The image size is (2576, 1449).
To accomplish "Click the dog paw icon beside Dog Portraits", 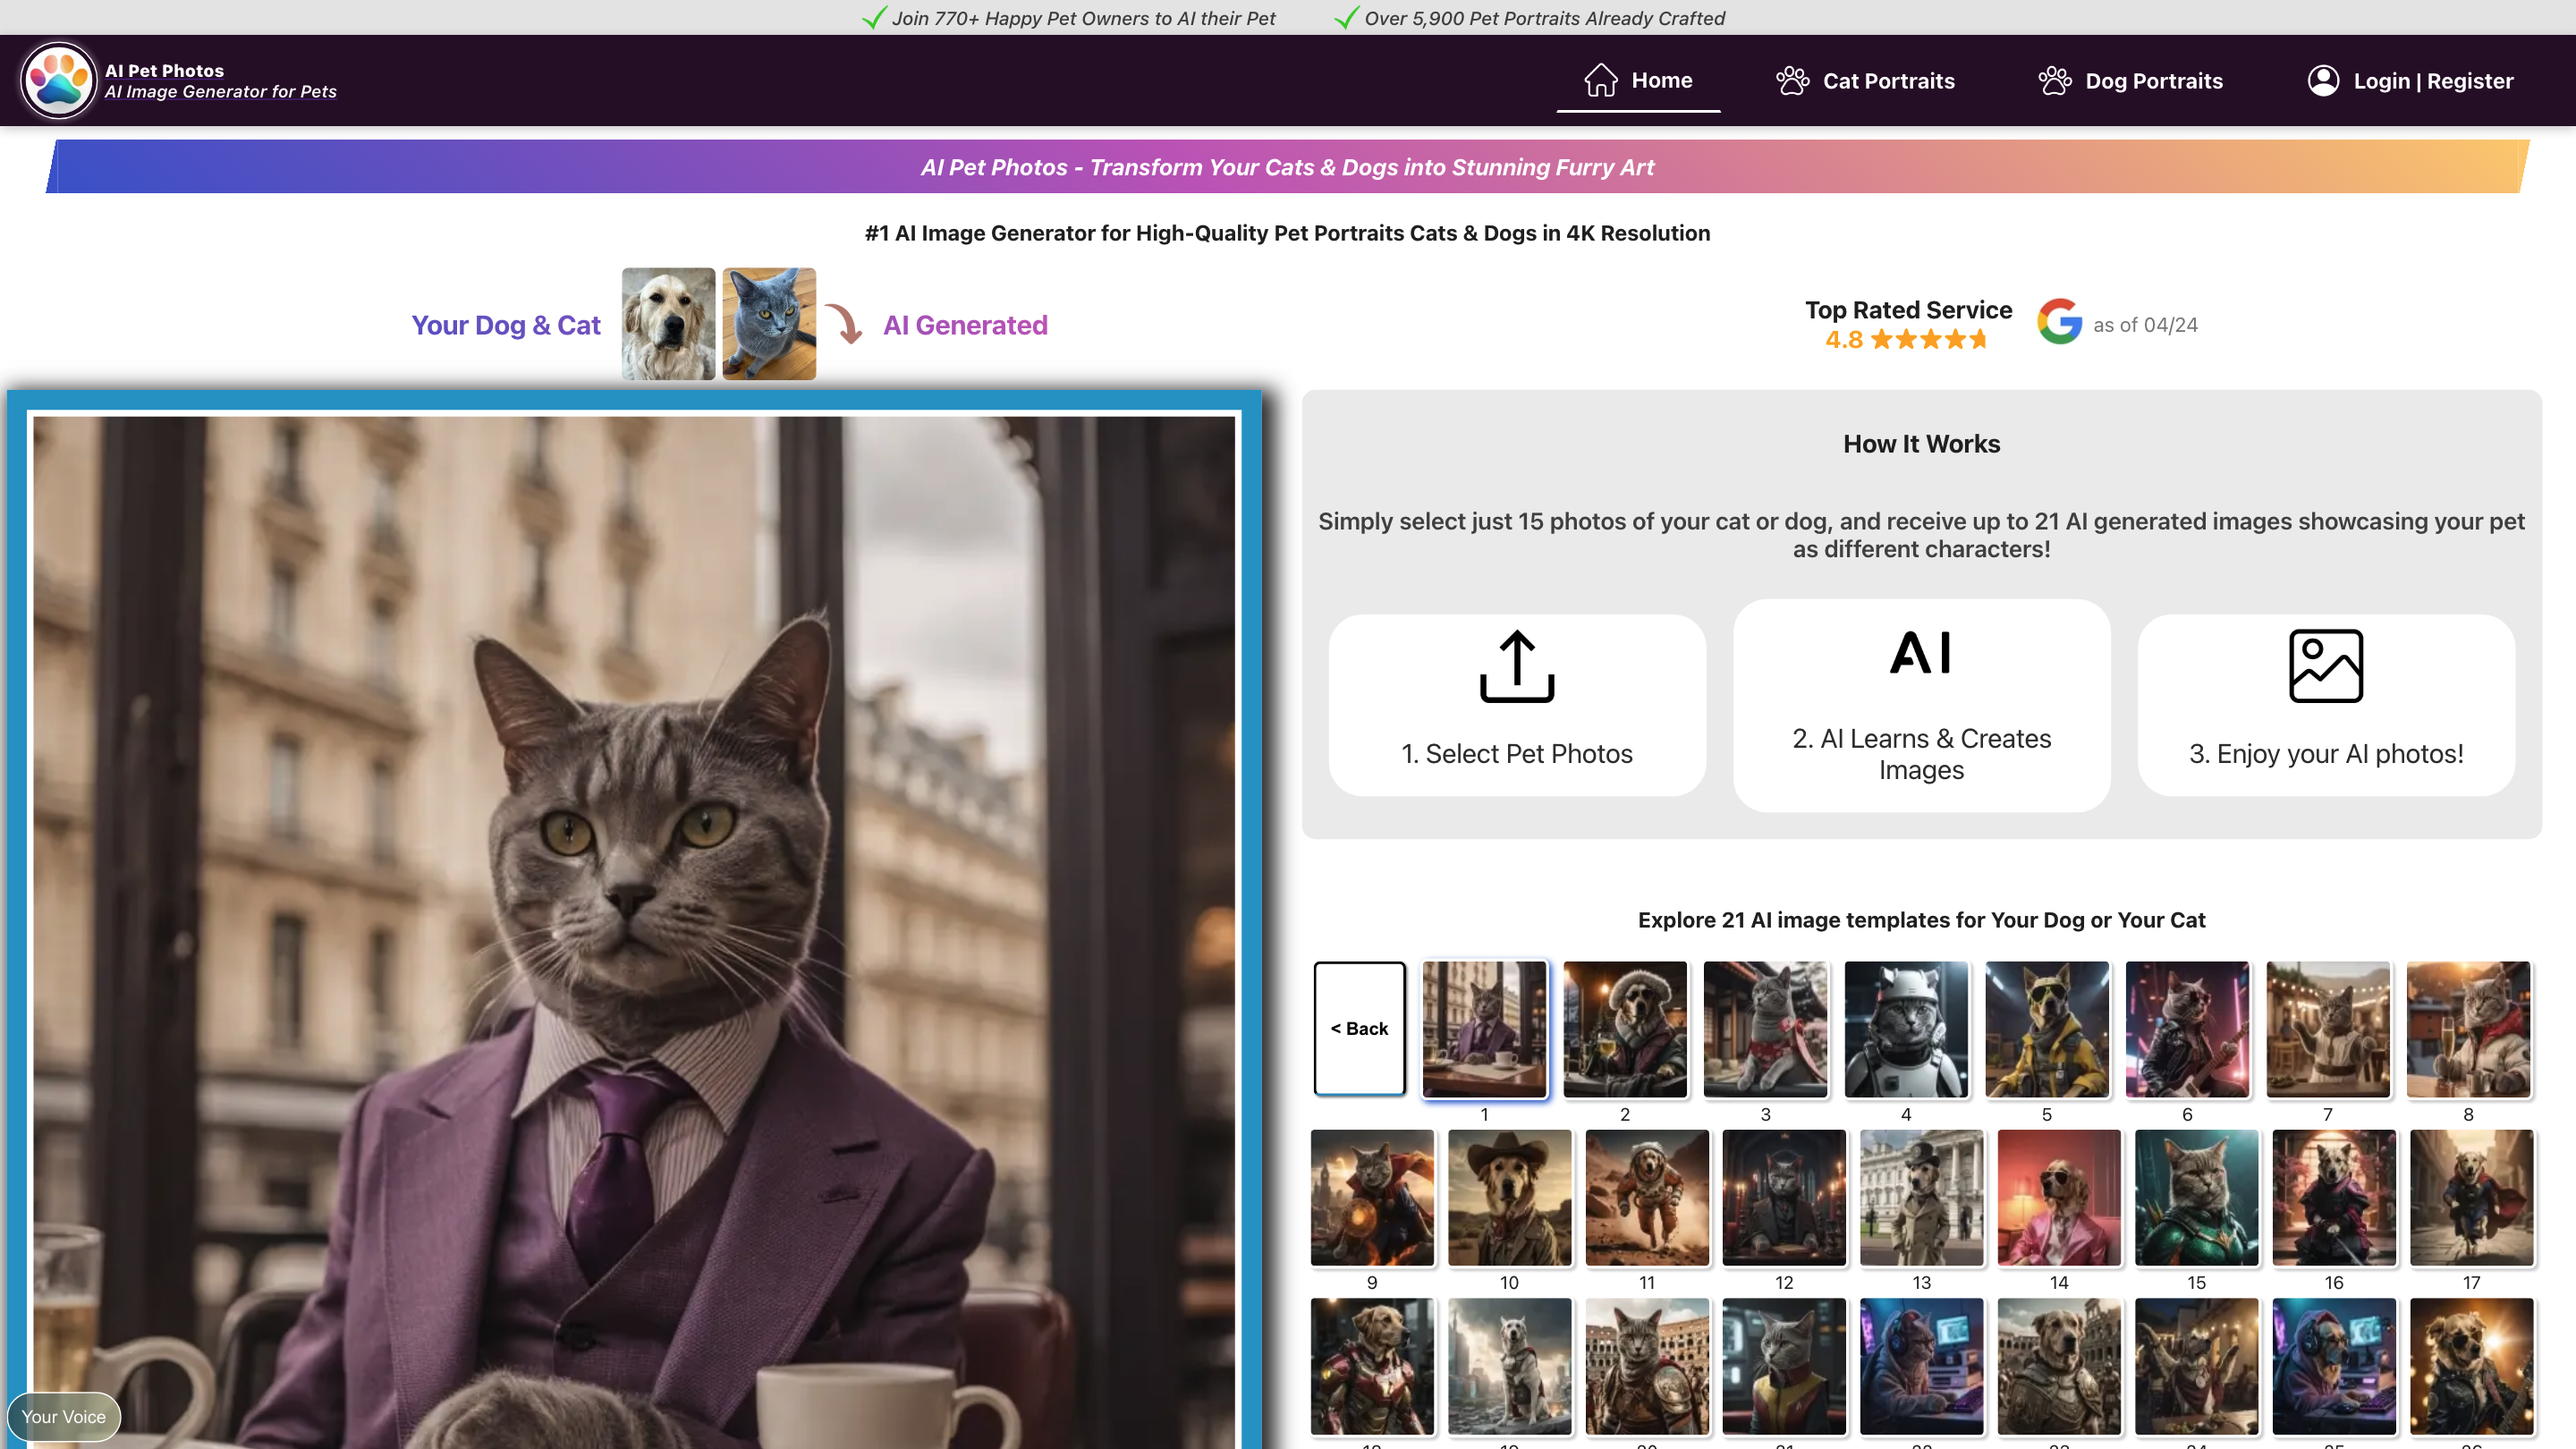I will [2055, 80].
